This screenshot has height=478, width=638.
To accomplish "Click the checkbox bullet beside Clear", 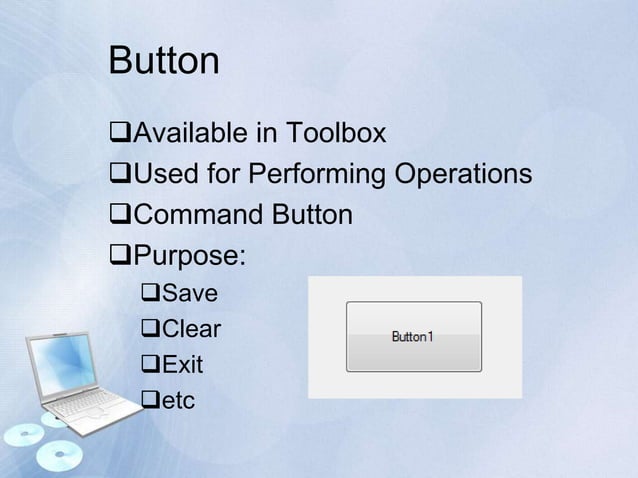I will coord(151,328).
